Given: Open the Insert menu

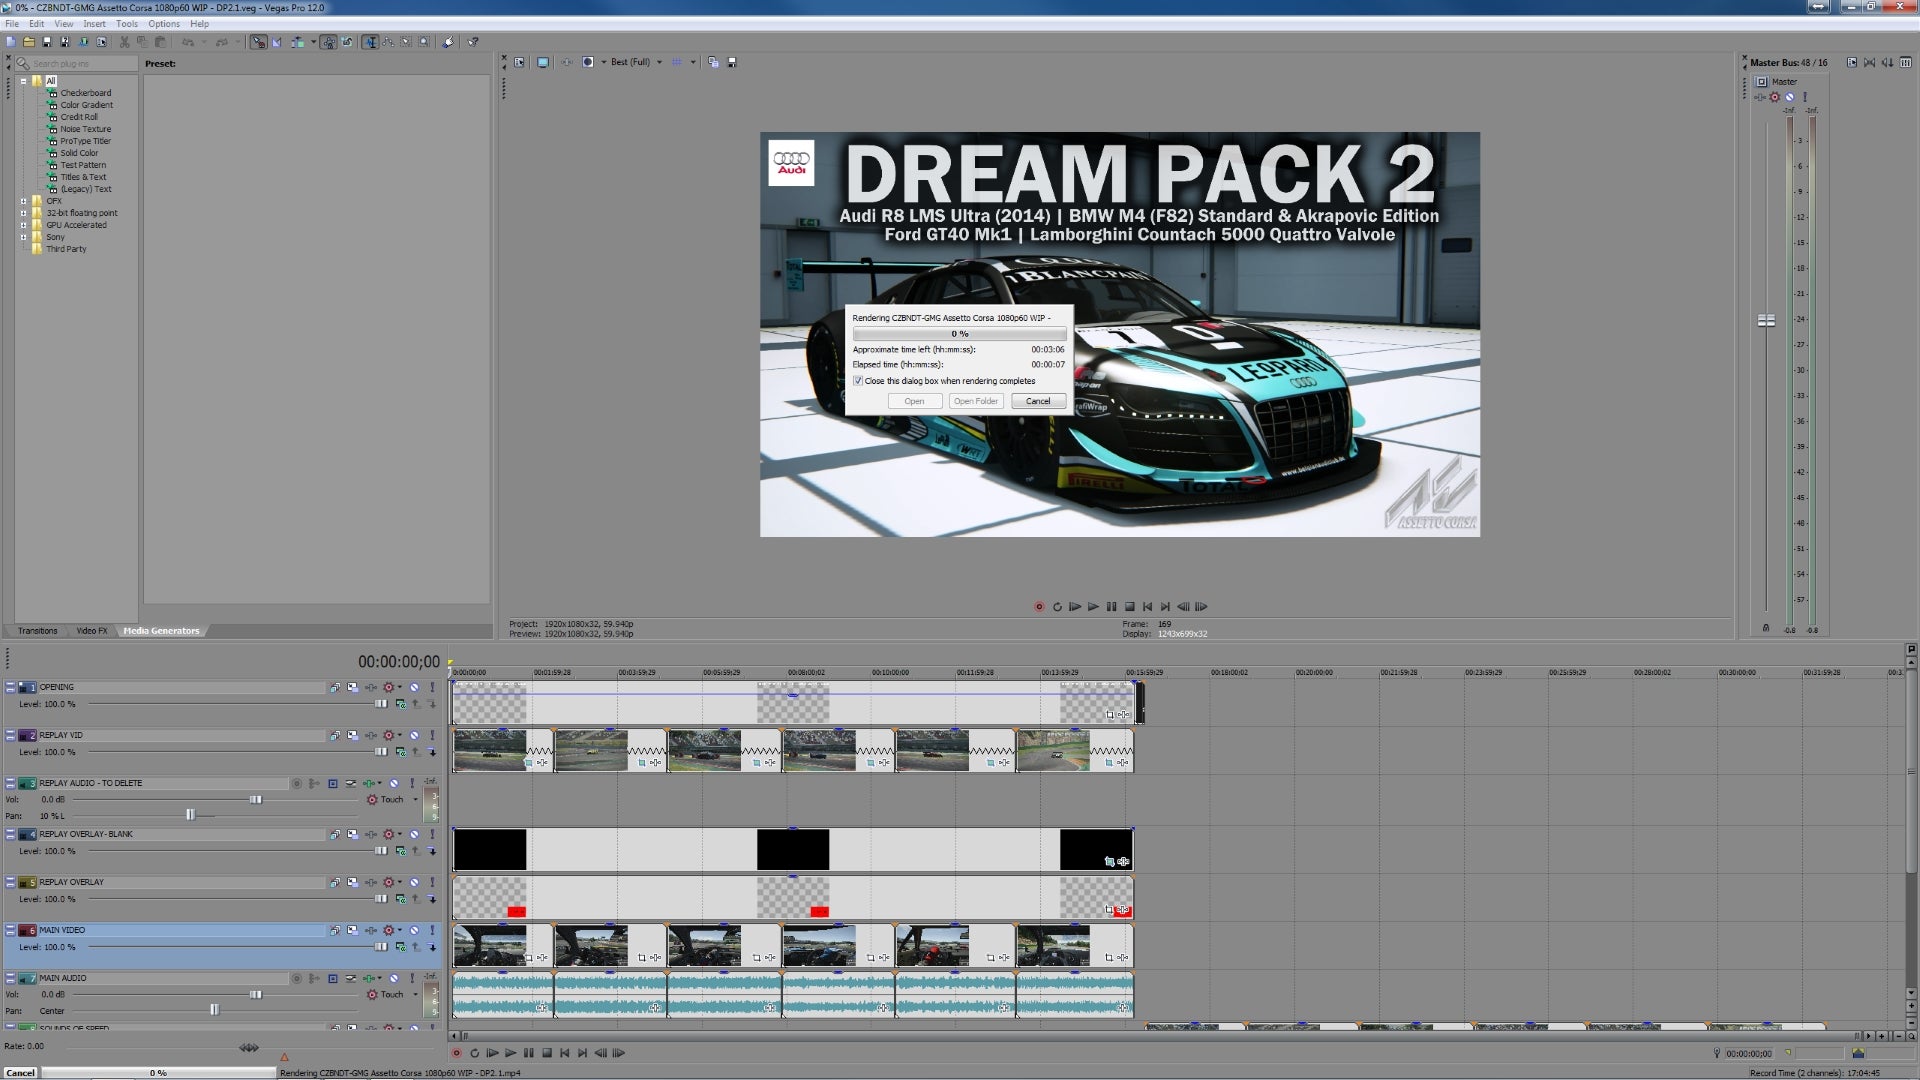Looking at the screenshot, I should click(x=94, y=24).
